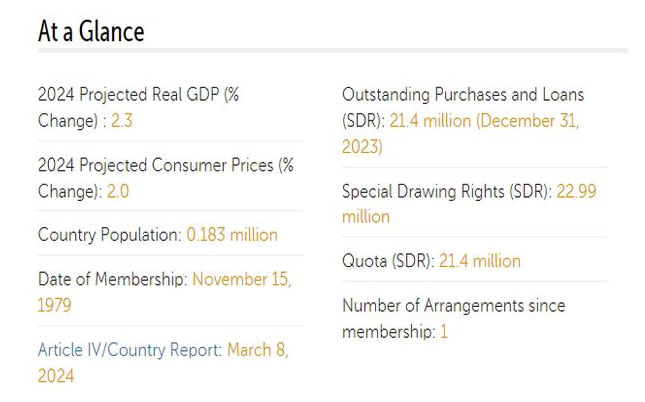
Task: Click the Country Population label
Action: [x=109, y=235]
